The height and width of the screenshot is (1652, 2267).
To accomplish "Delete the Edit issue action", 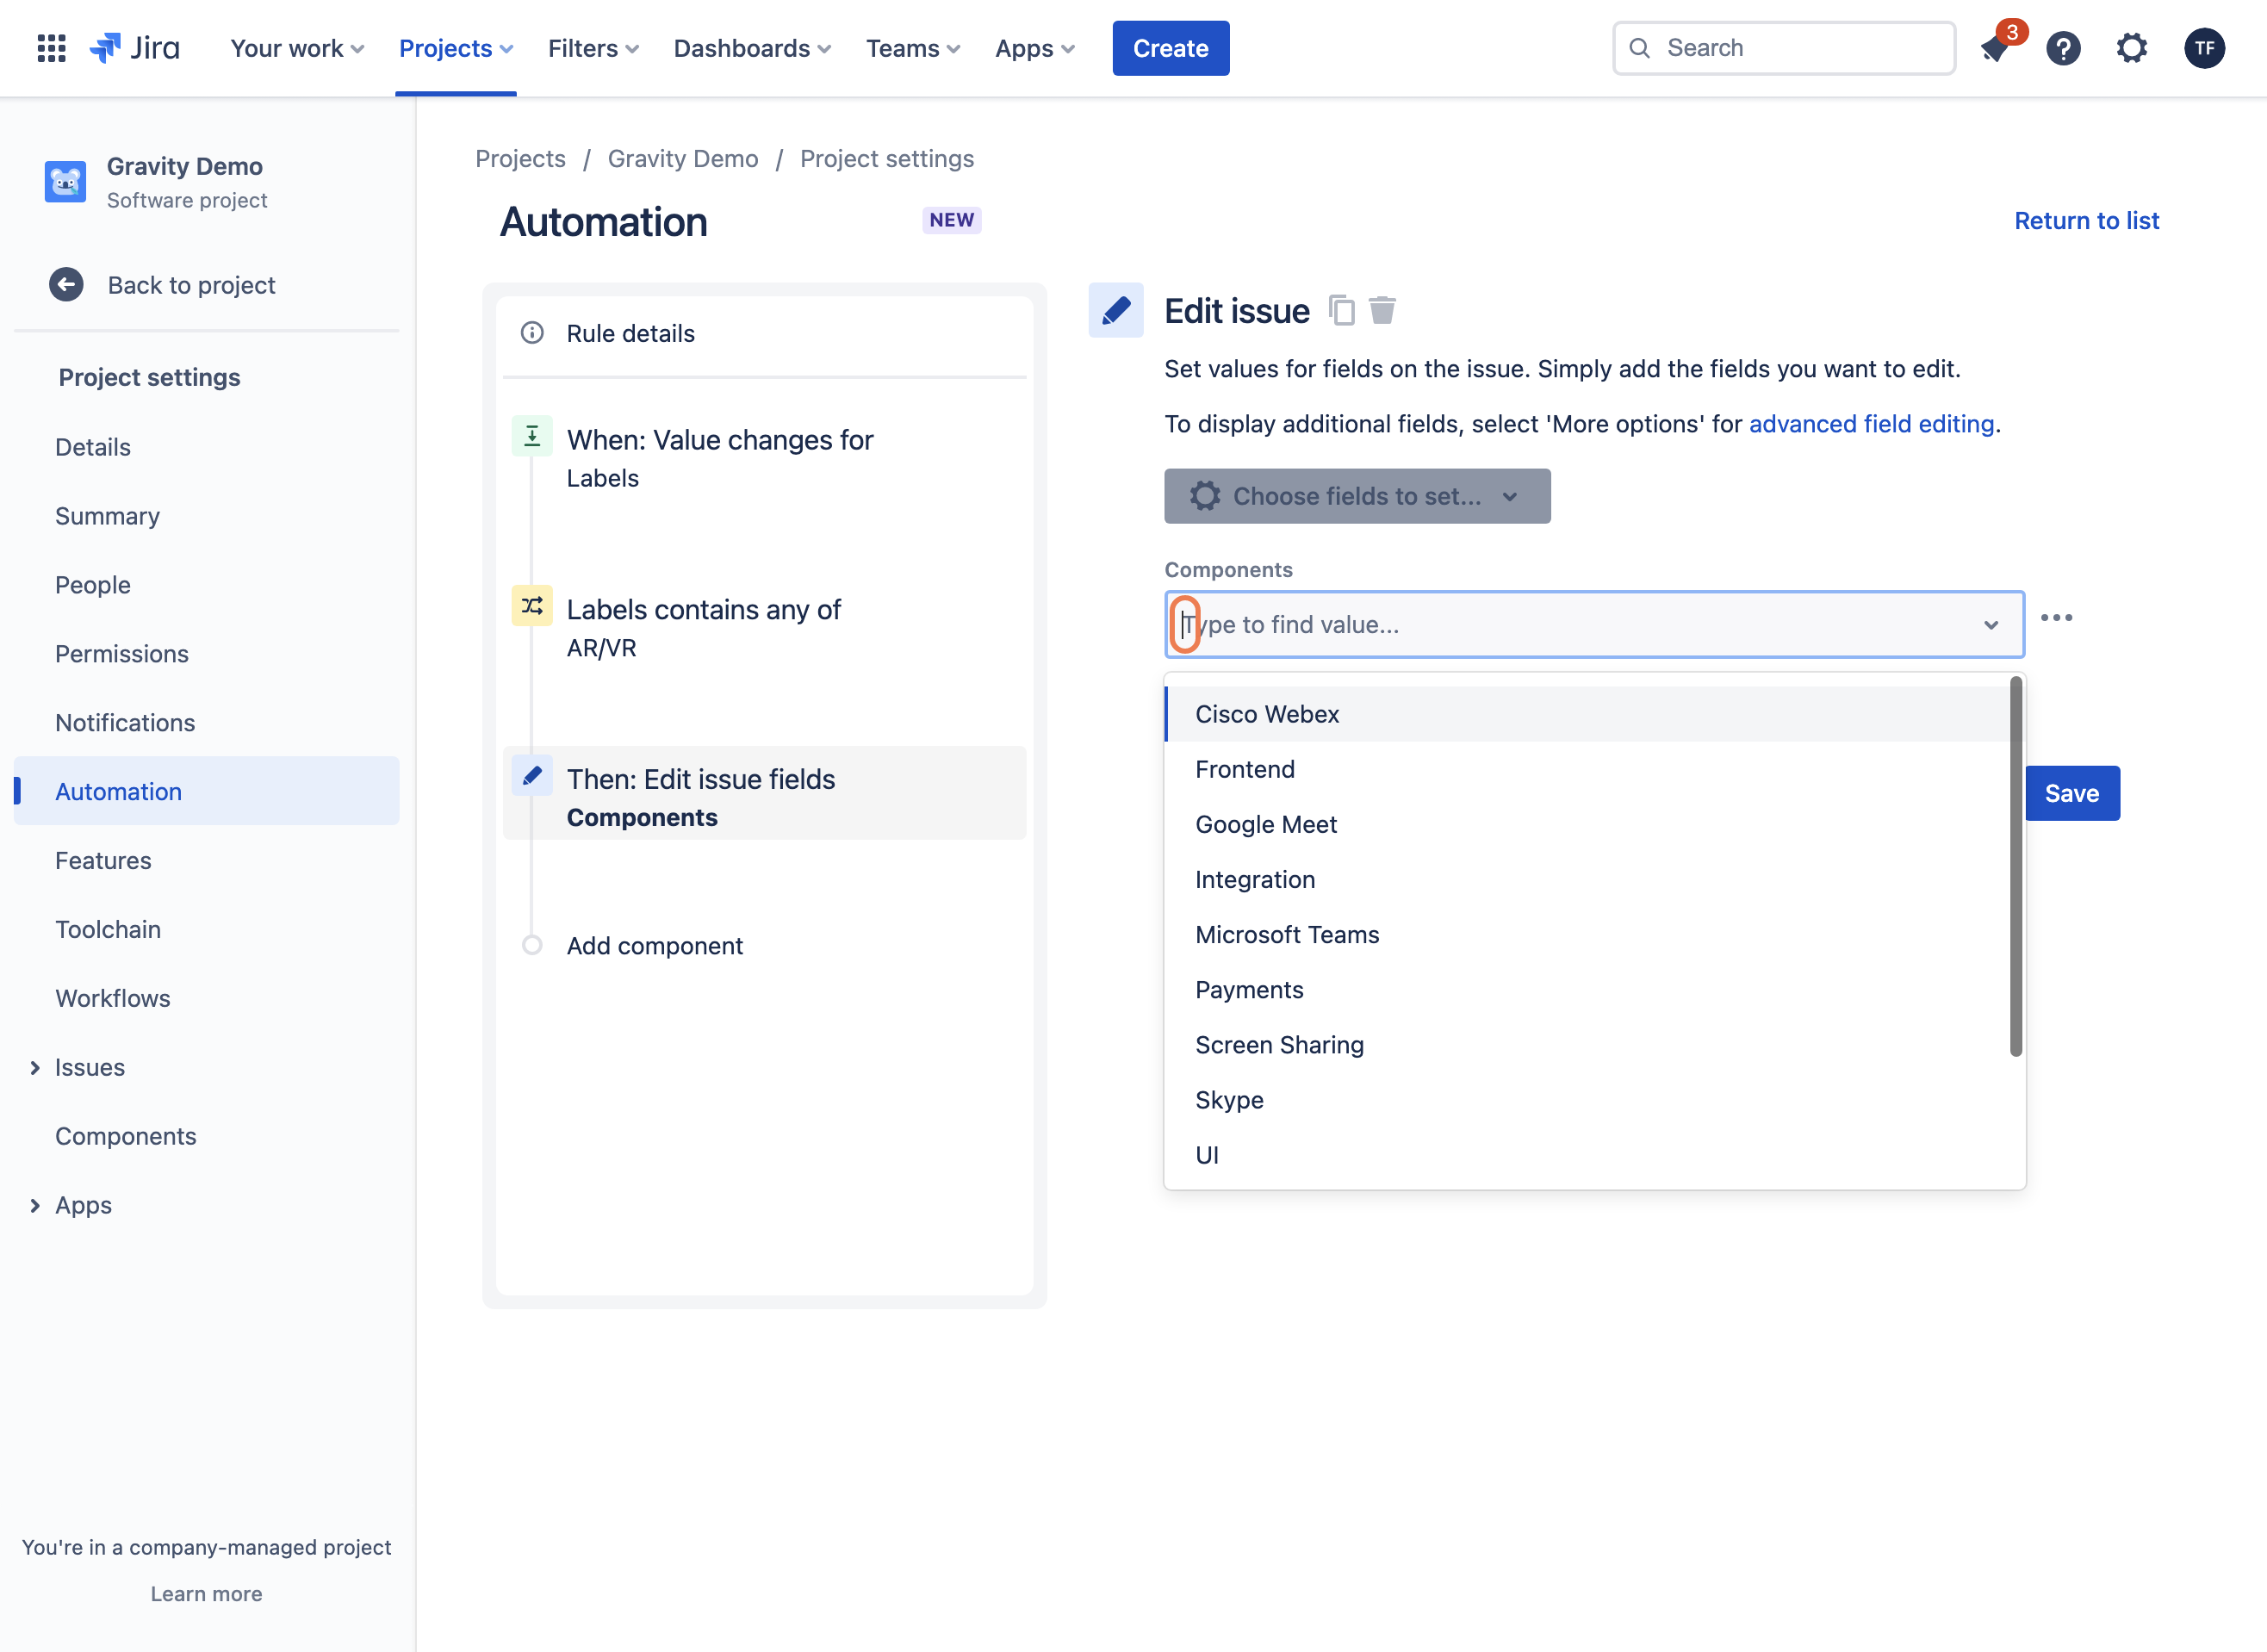I will (x=1382, y=311).
